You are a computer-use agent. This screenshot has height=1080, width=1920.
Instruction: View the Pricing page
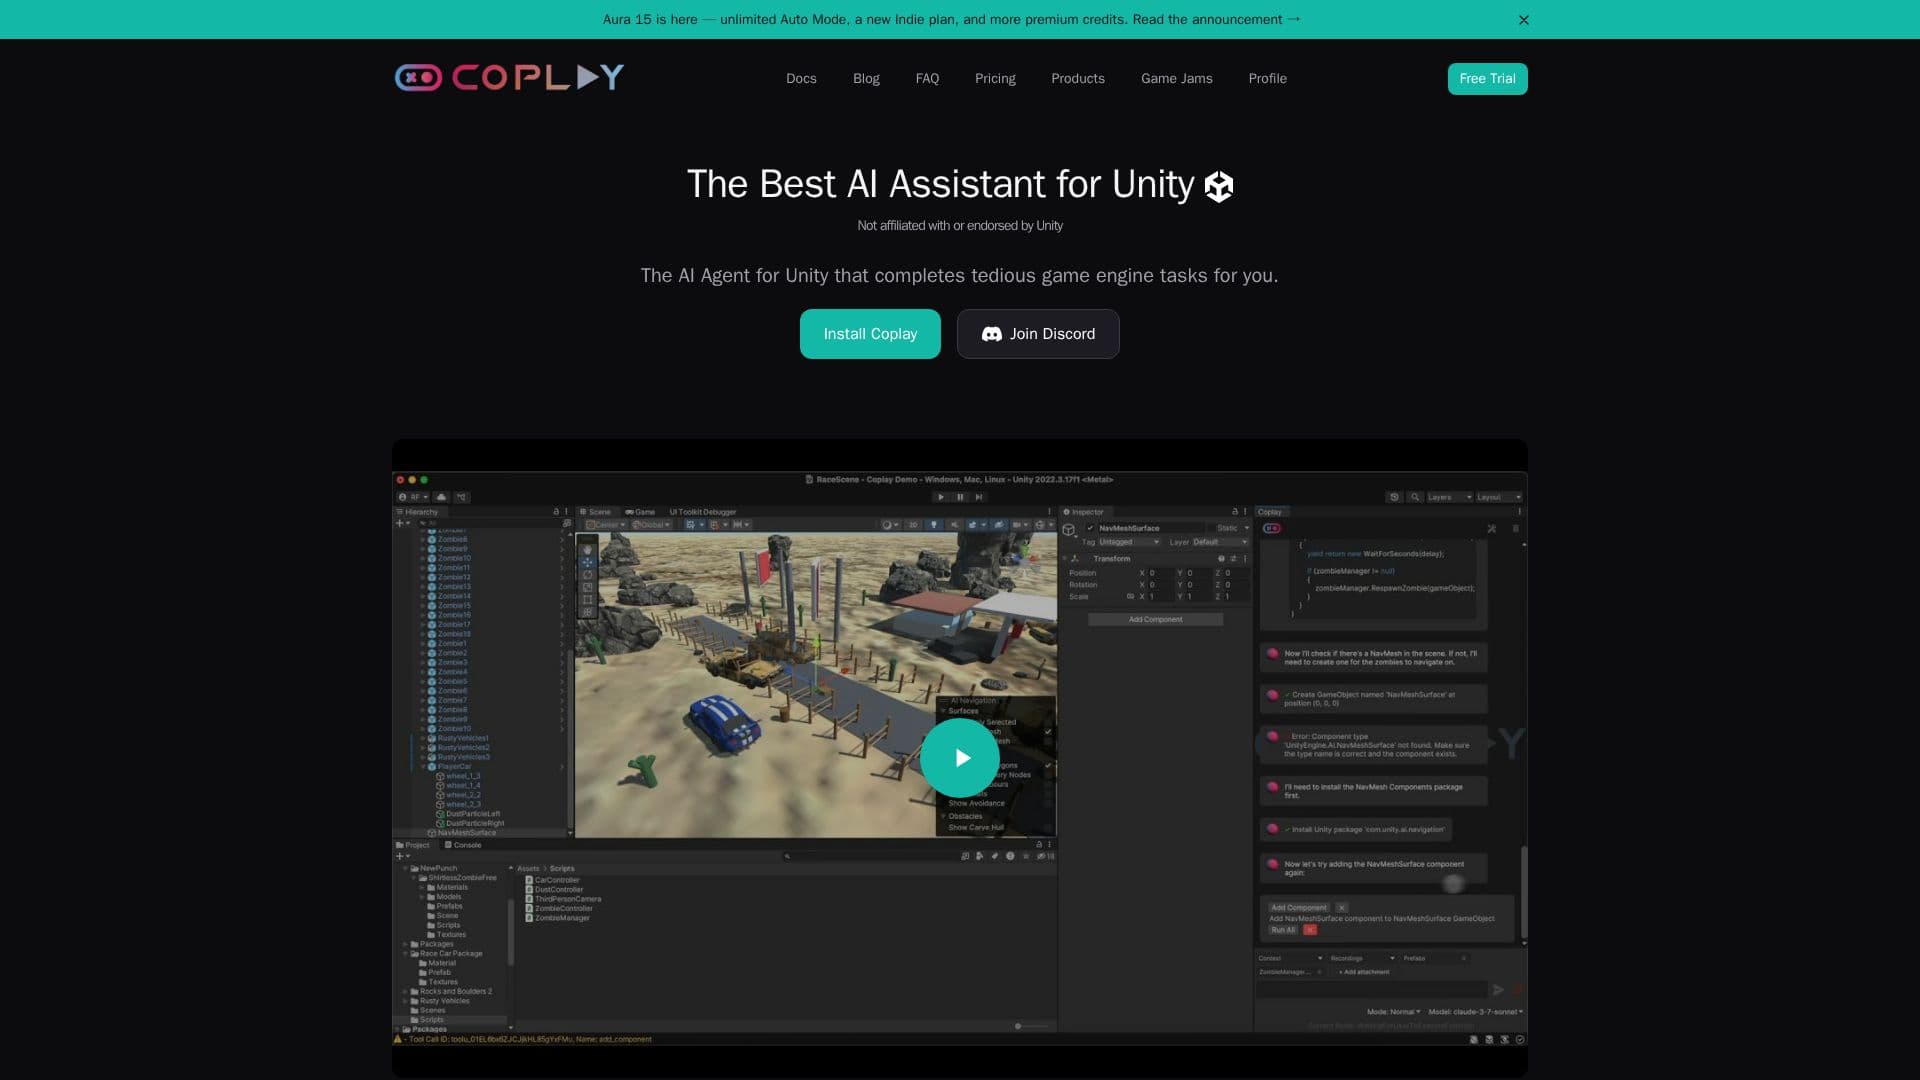[995, 78]
